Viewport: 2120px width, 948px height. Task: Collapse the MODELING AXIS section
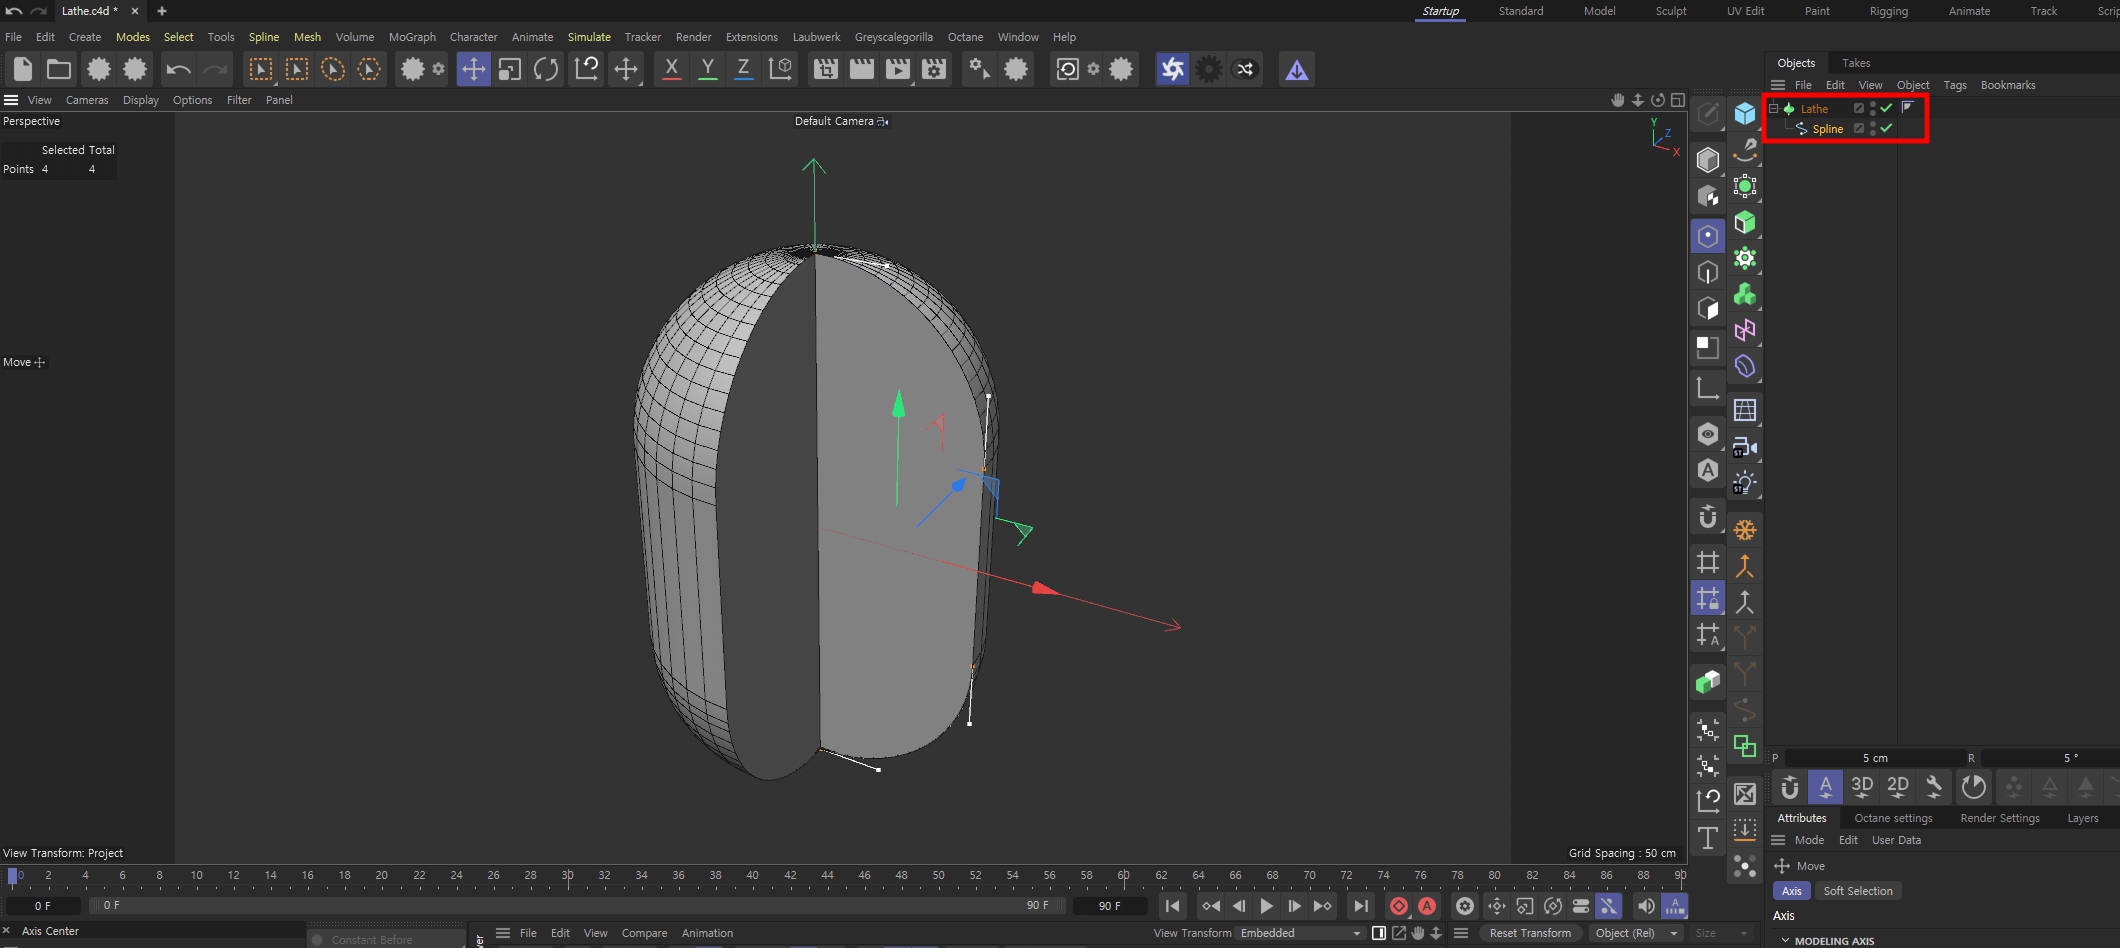pyautogui.click(x=1786, y=941)
